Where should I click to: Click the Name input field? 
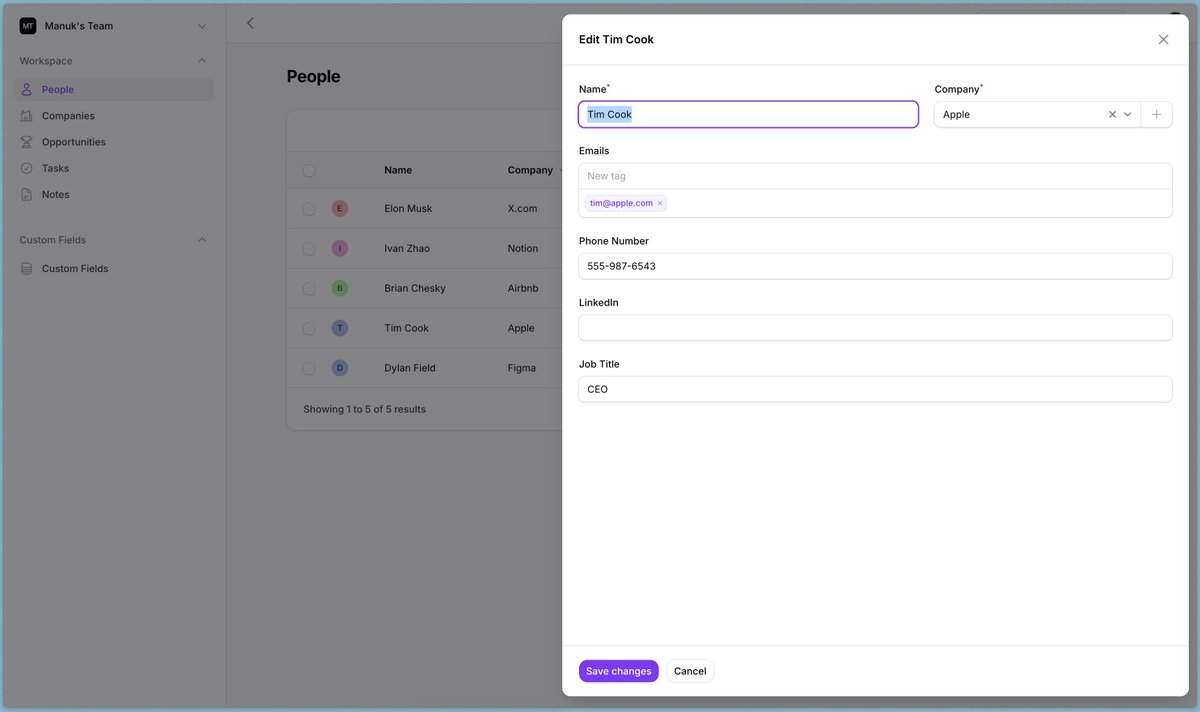748,114
